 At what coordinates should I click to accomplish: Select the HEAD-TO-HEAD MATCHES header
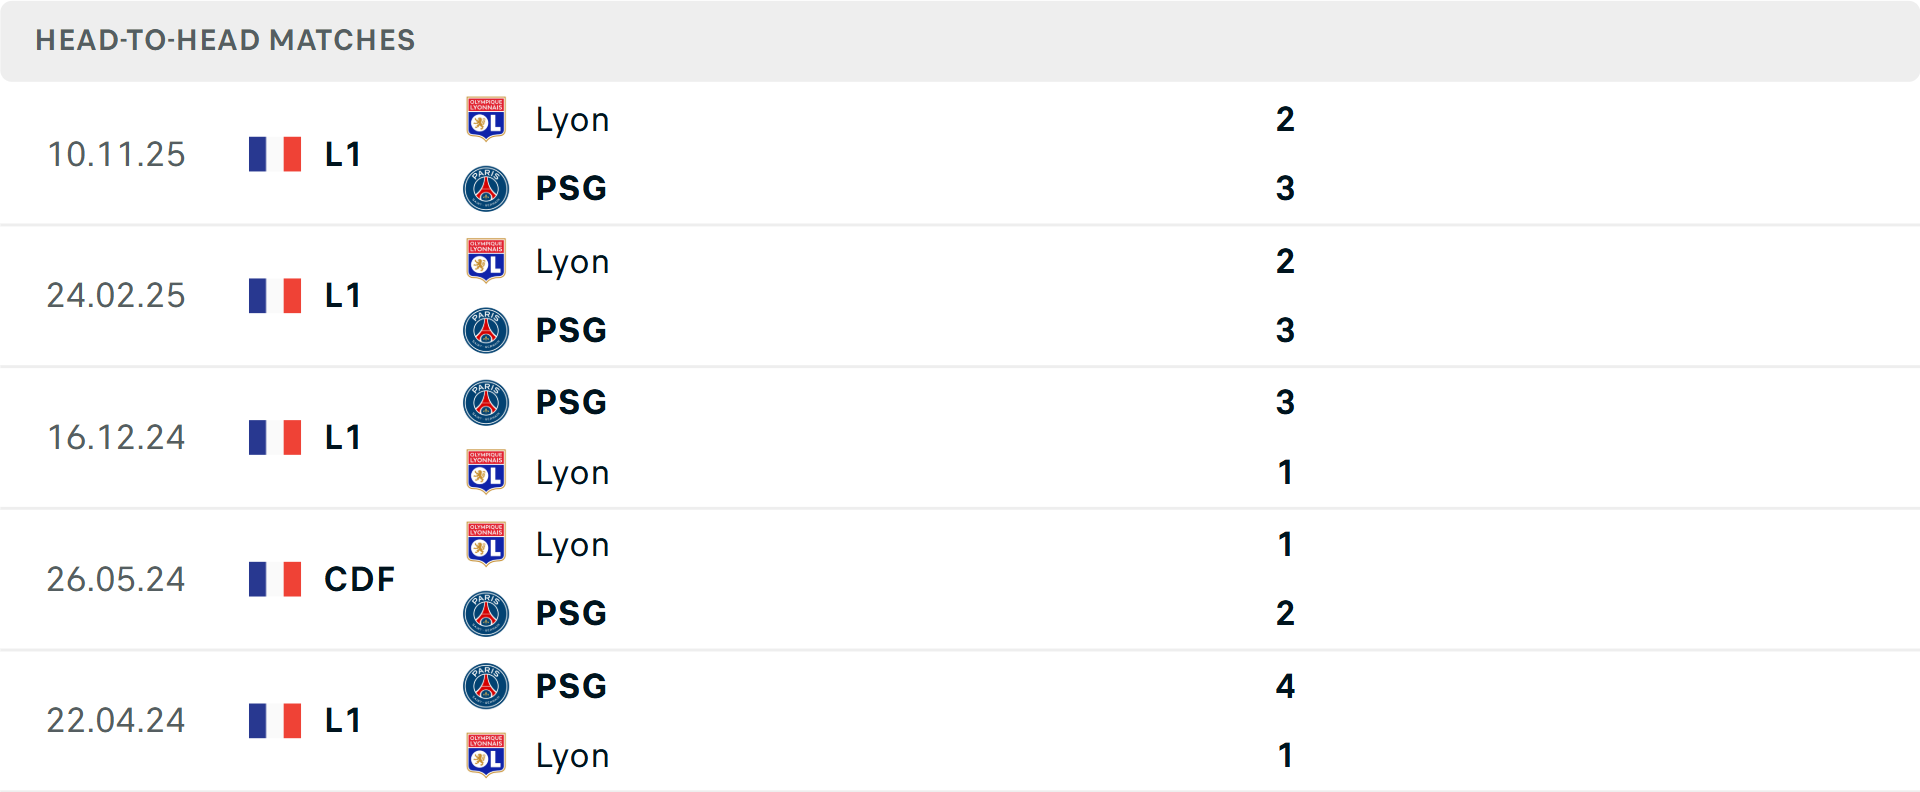click(x=224, y=41)
